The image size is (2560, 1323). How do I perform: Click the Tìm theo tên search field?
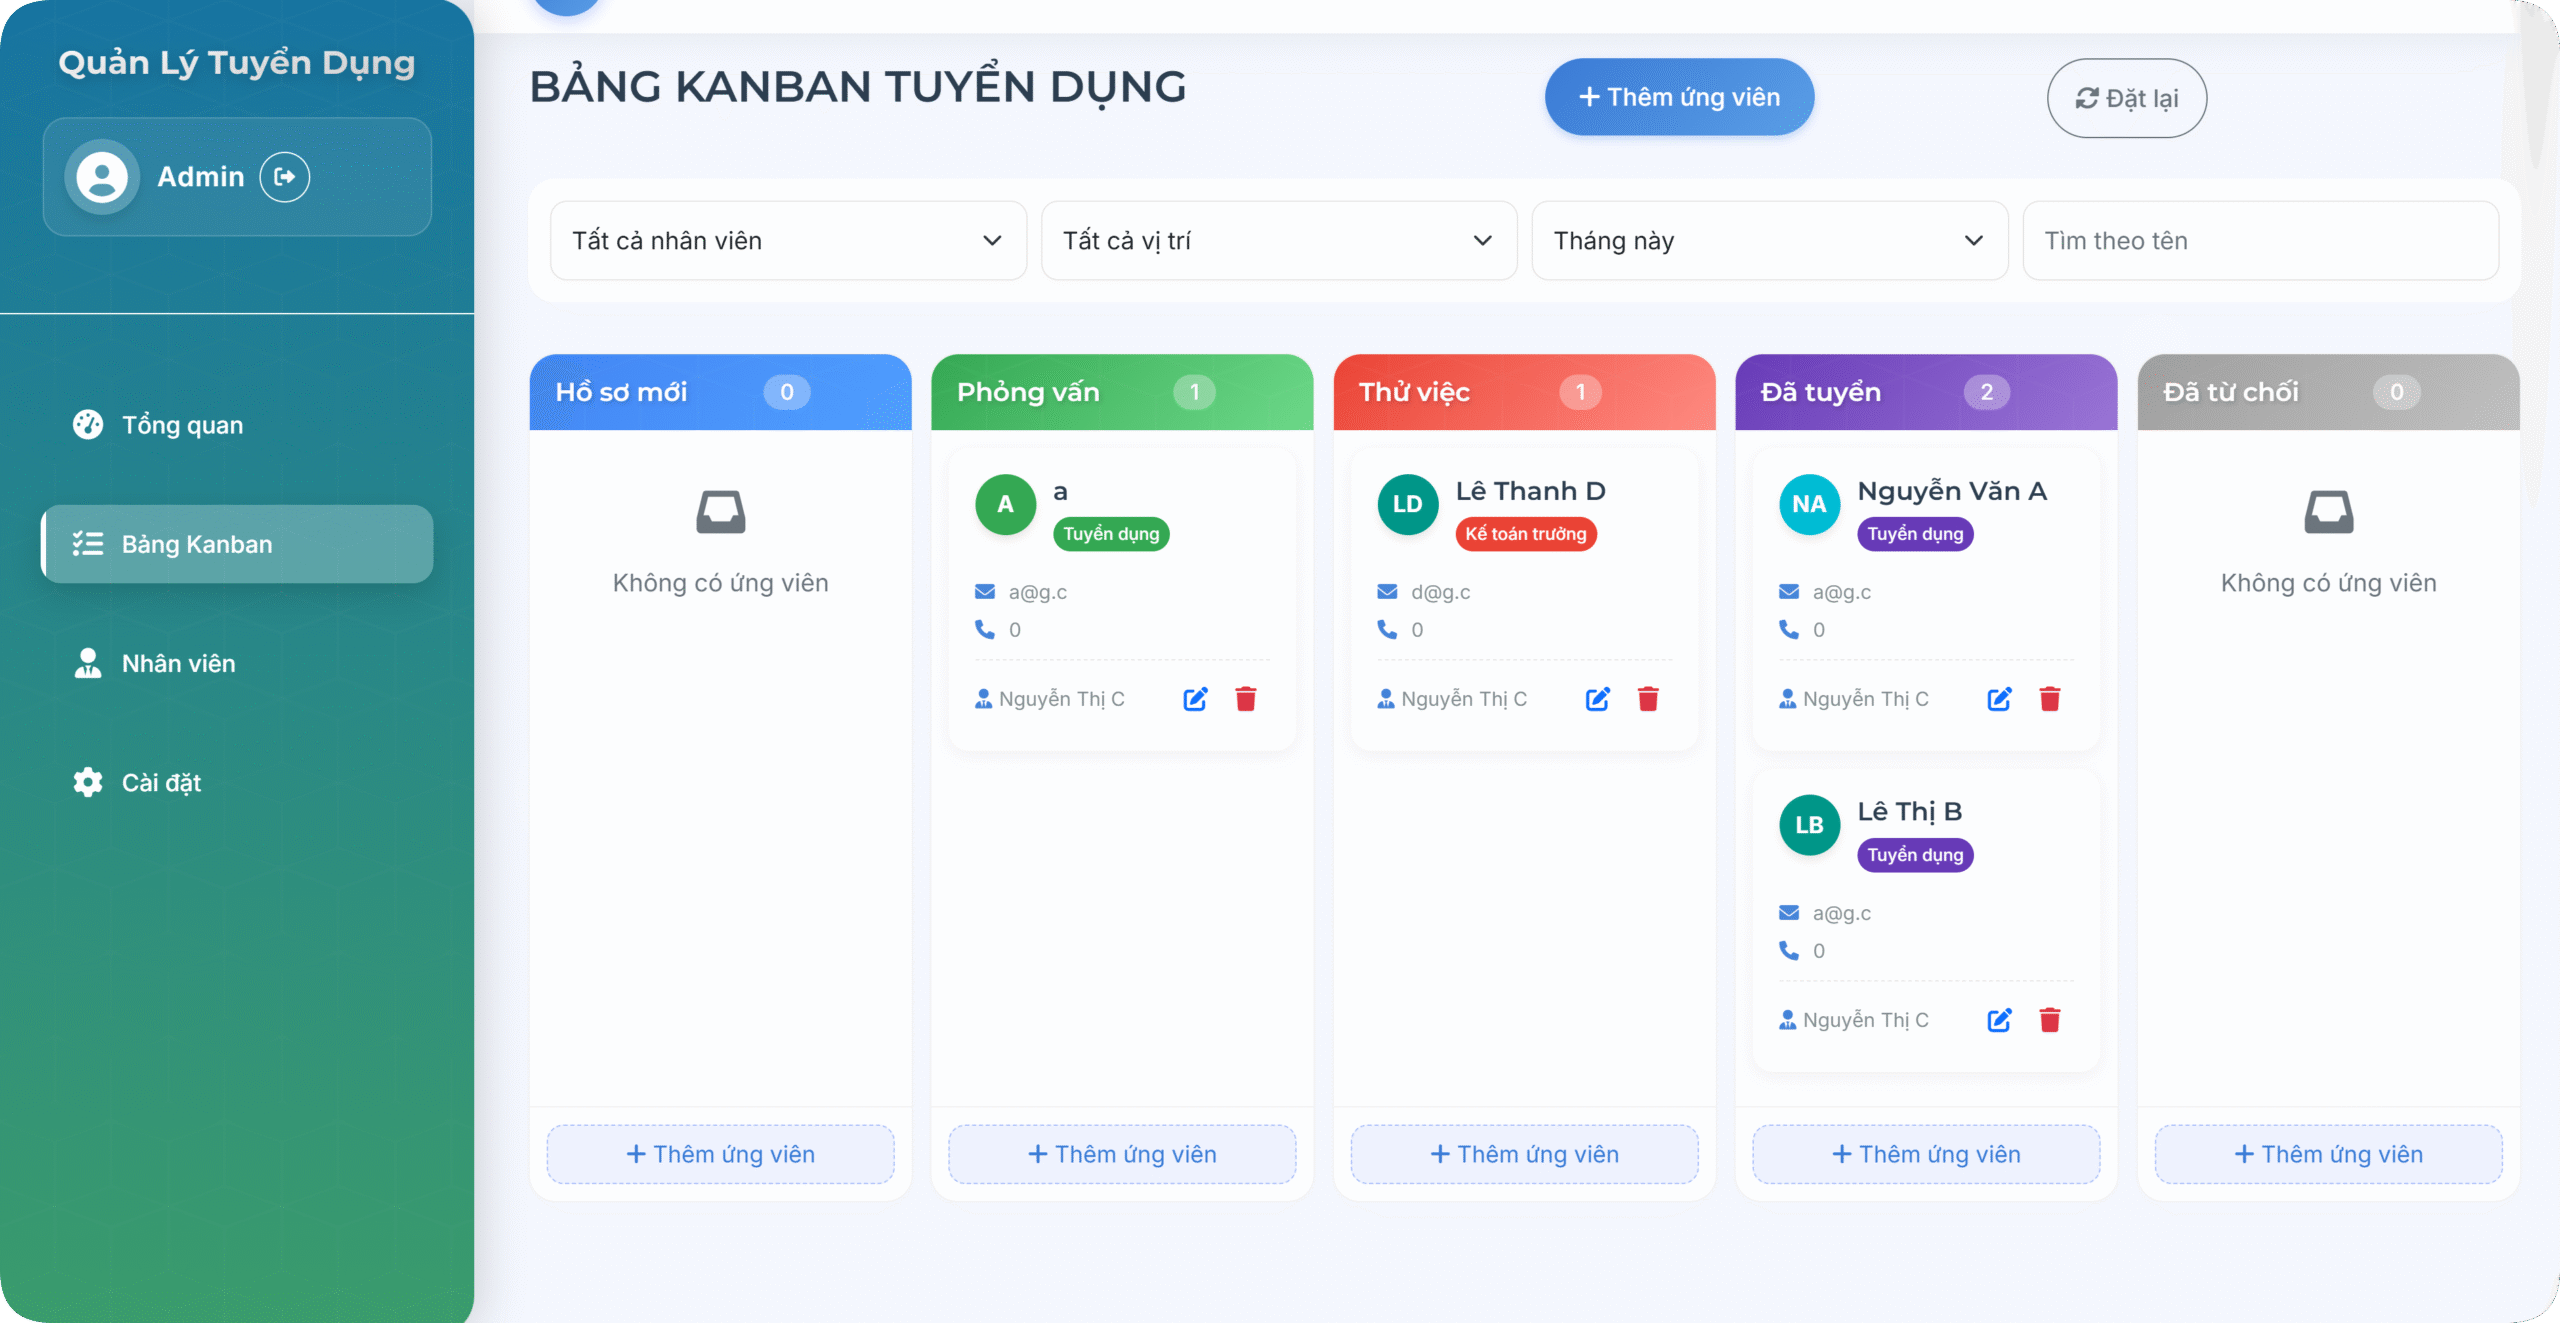(x=2260, y=241)
